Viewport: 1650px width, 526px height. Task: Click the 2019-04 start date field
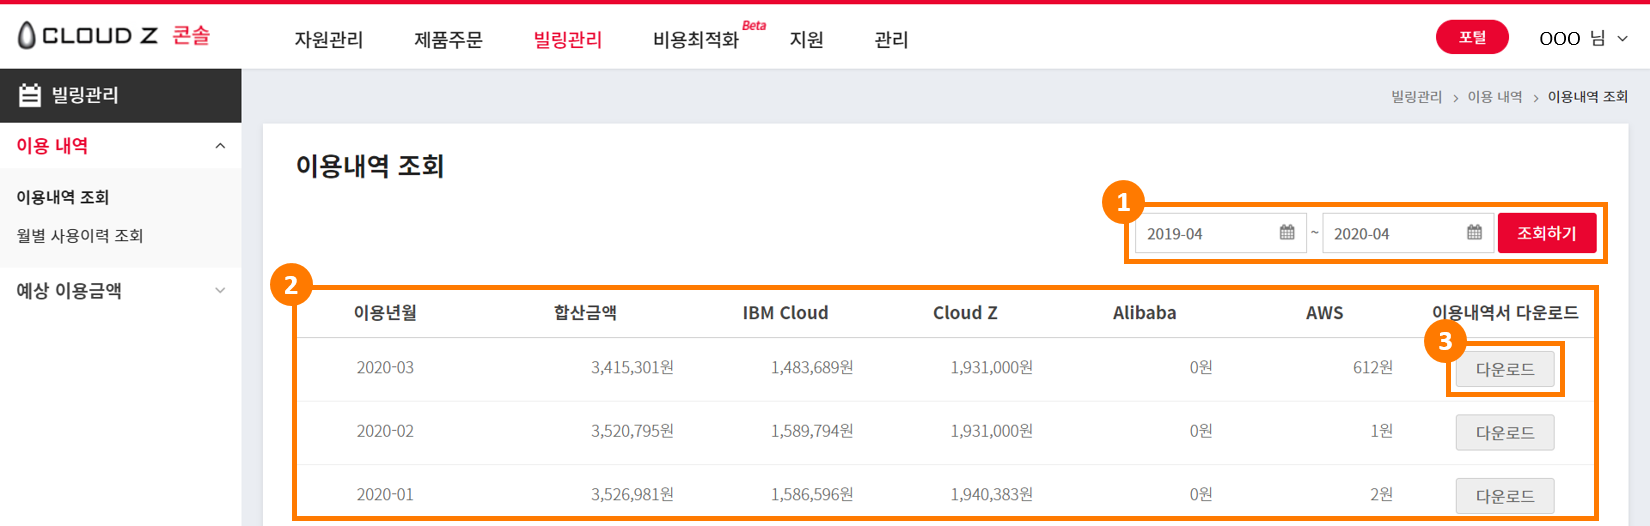(x=1220, y=233)
